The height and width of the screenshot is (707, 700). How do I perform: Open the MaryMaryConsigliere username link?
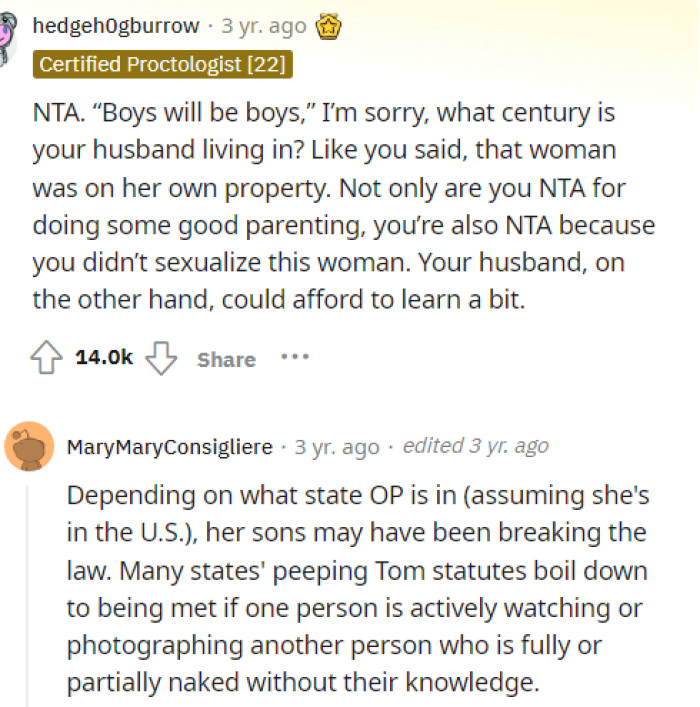point(170,447)
